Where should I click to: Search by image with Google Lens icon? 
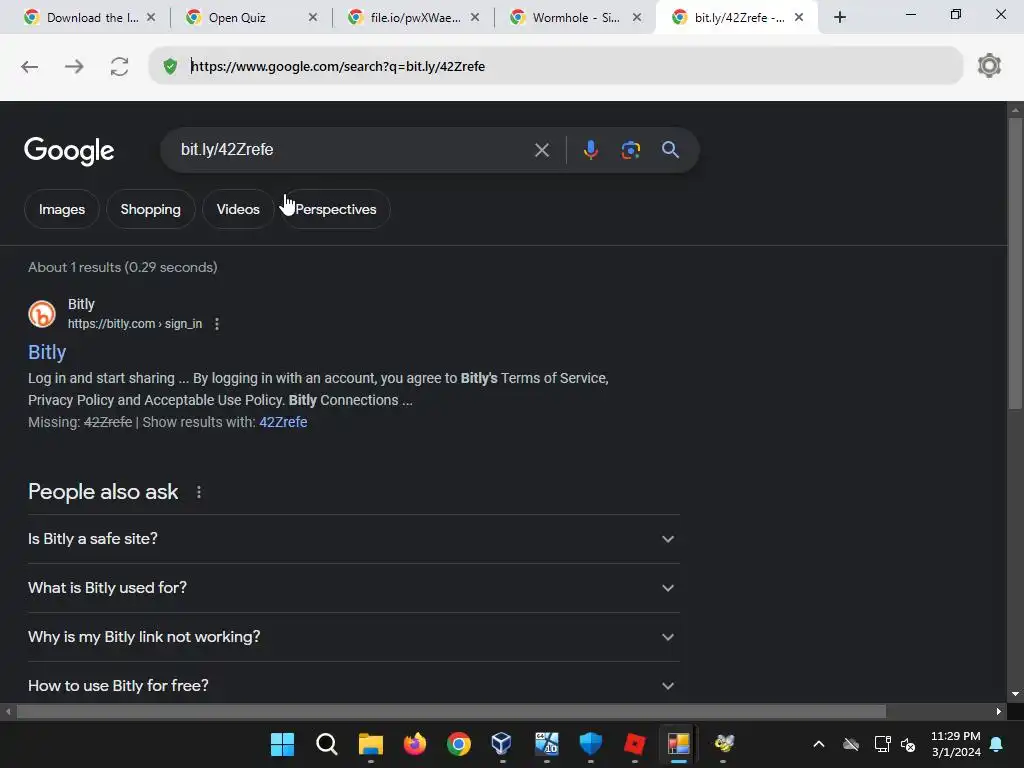630,150
